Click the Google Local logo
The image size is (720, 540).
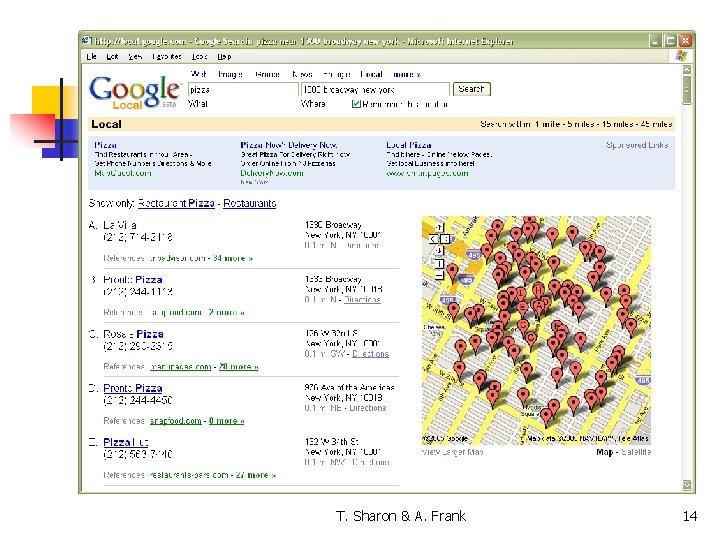(x=135, y=92)
